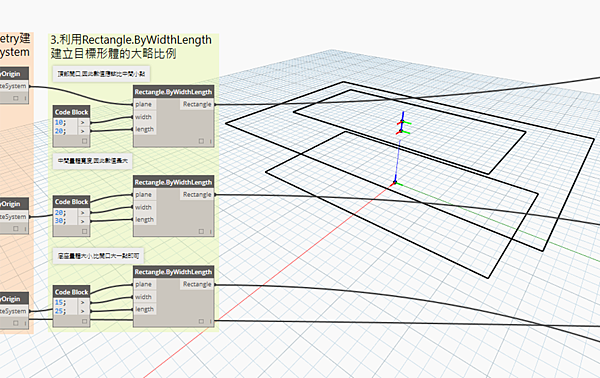Select Code Block header containing 20; 30;
Image resolution: width=600 pixels, height=378 pixels.
pyautogui.click(x=72, y=202)
